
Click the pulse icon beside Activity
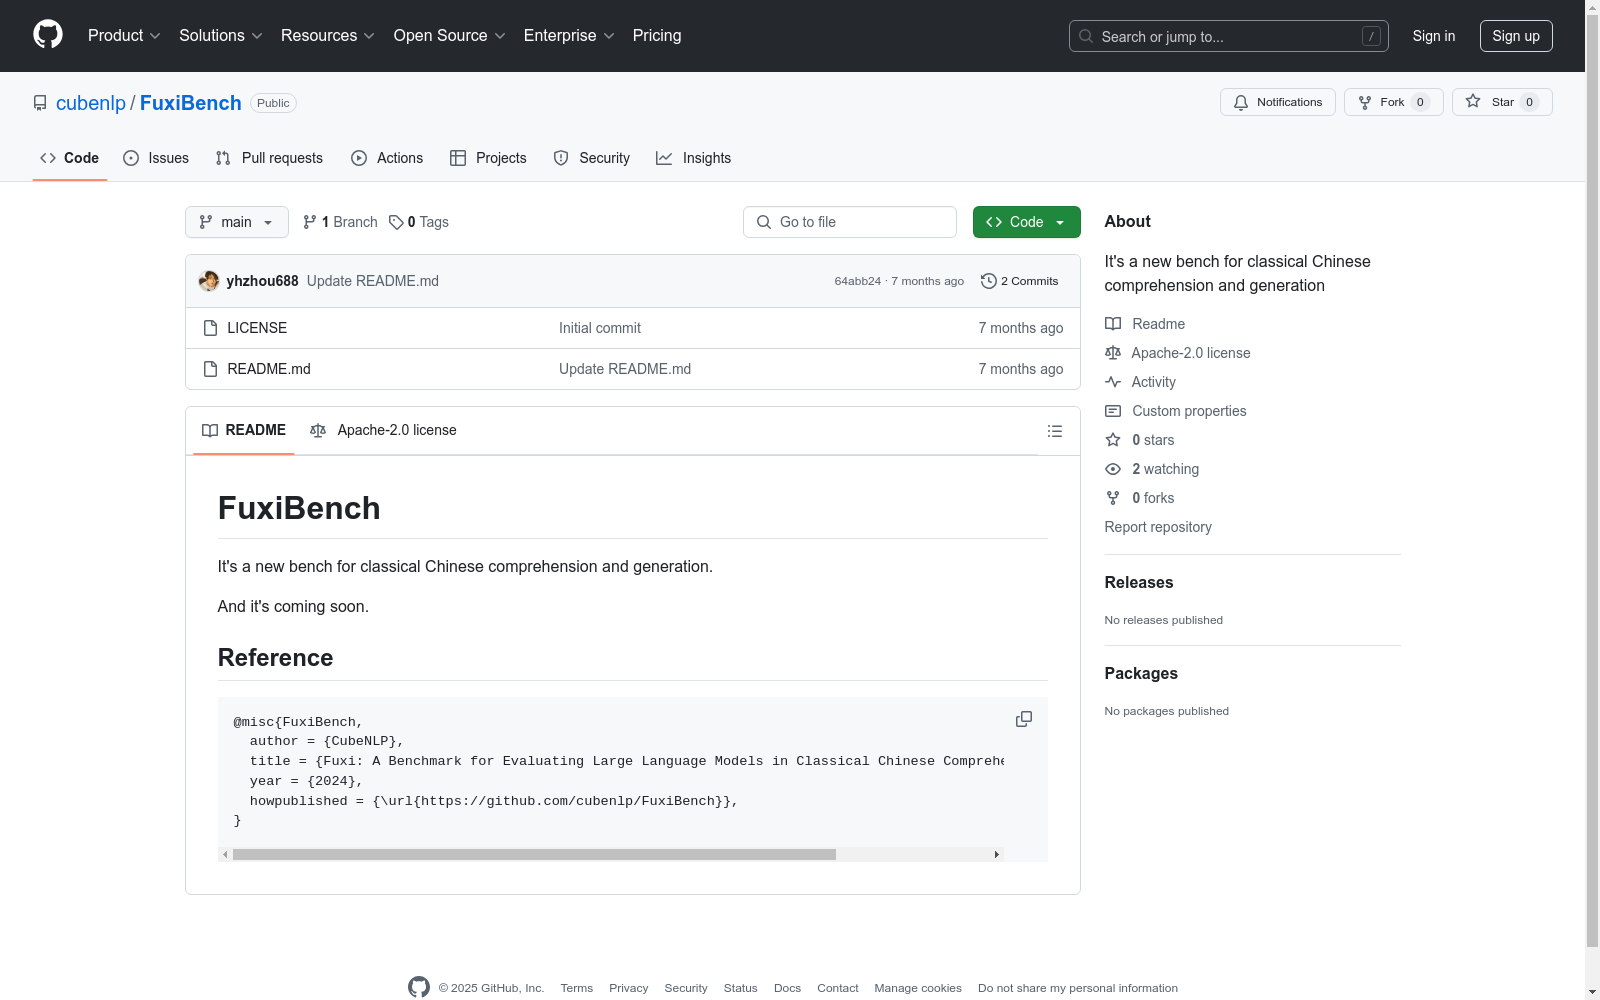(x=1113, y=382)
